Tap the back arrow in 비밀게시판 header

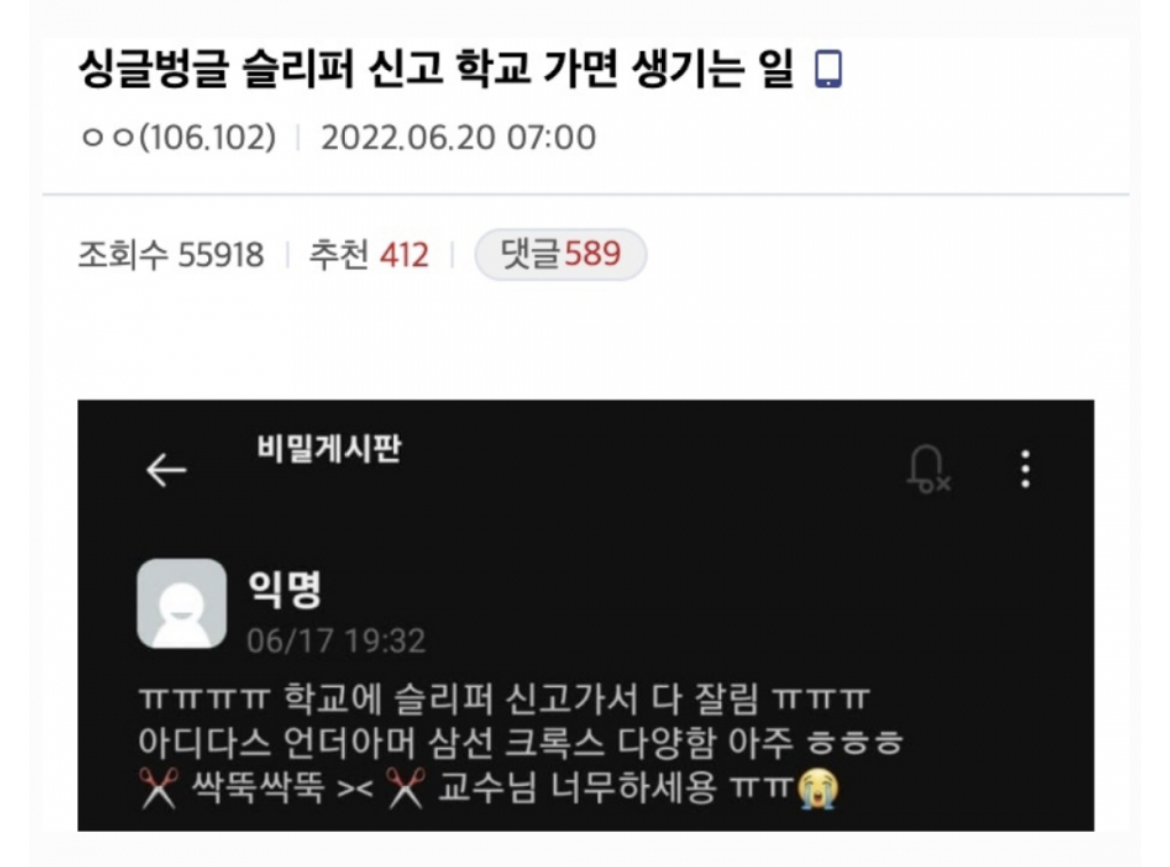166,470
